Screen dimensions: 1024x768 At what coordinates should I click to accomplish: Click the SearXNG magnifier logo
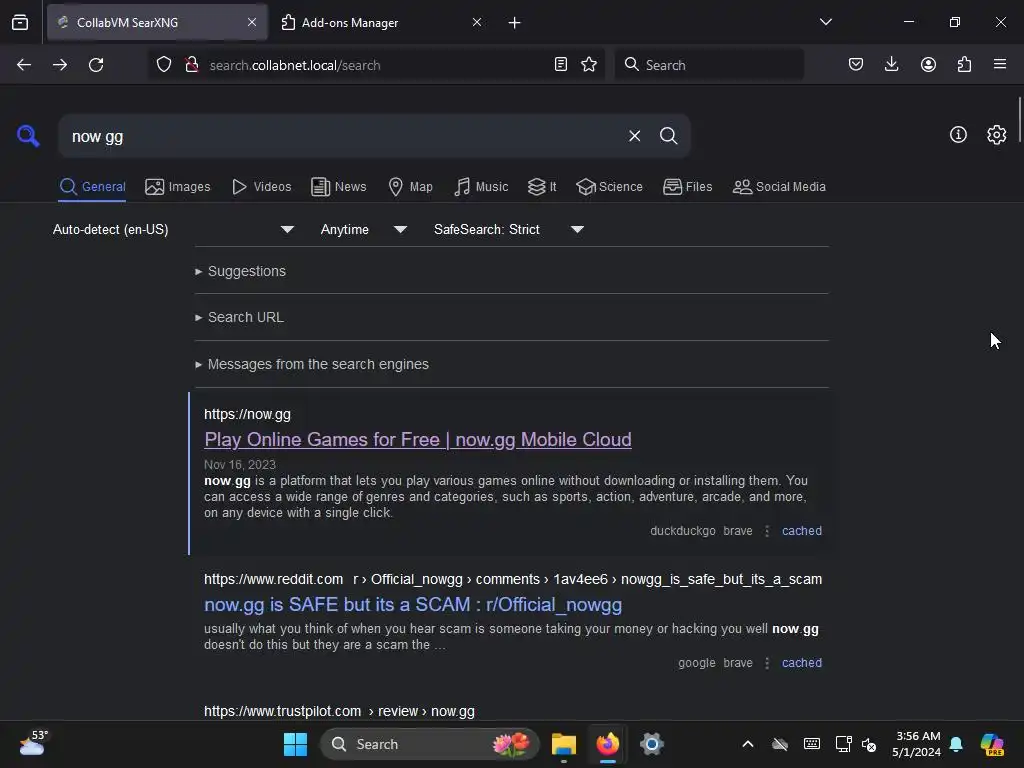pos(28,136)
